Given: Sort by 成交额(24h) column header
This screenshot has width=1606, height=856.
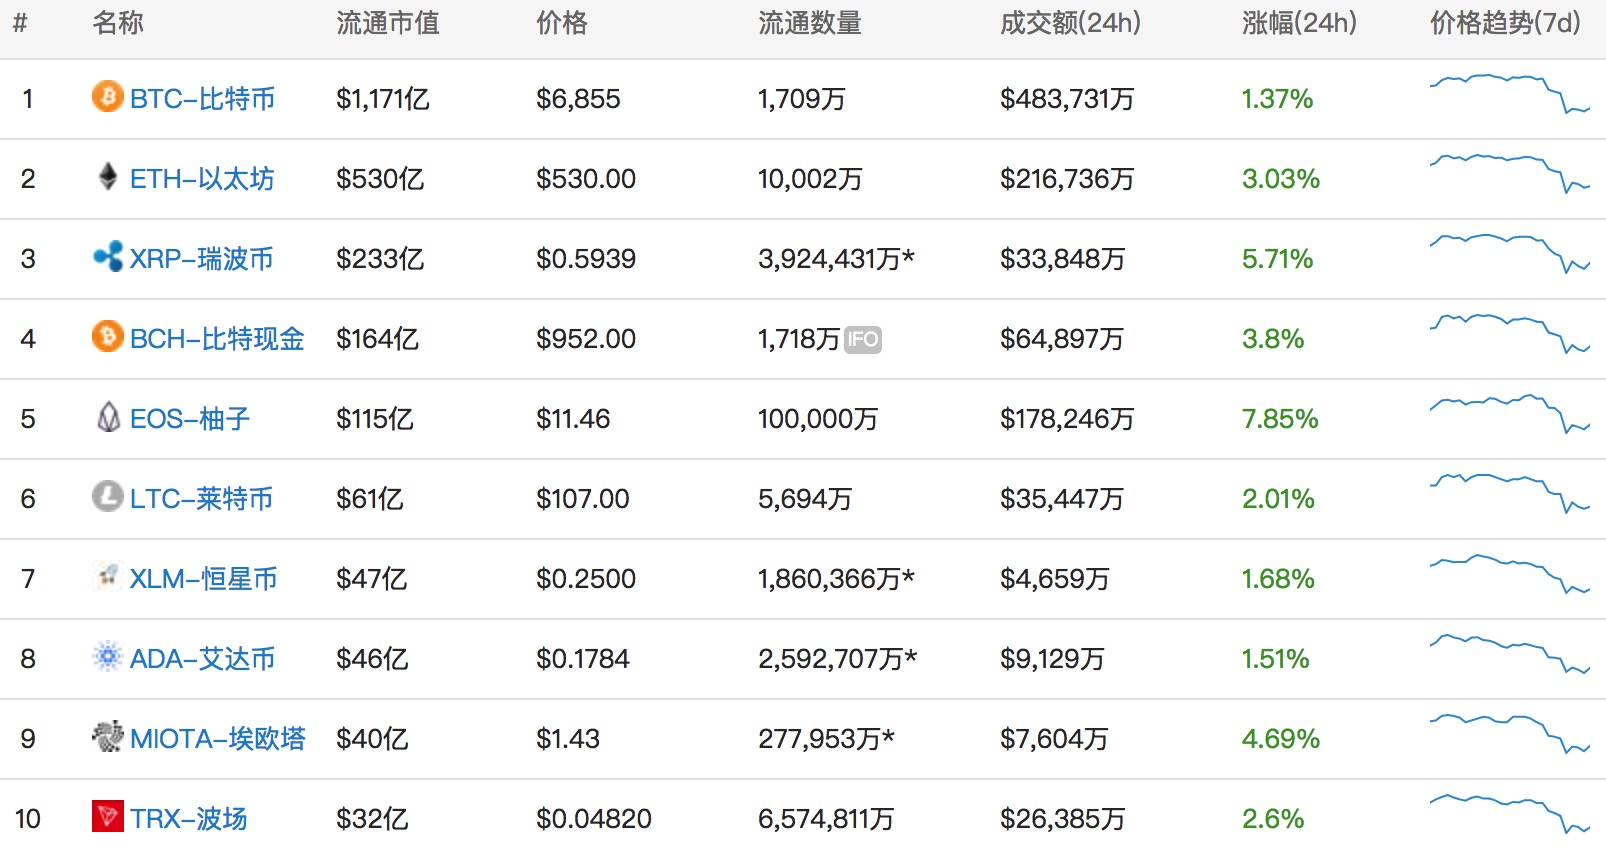Looking at the screenshot, I should 1070,23.
